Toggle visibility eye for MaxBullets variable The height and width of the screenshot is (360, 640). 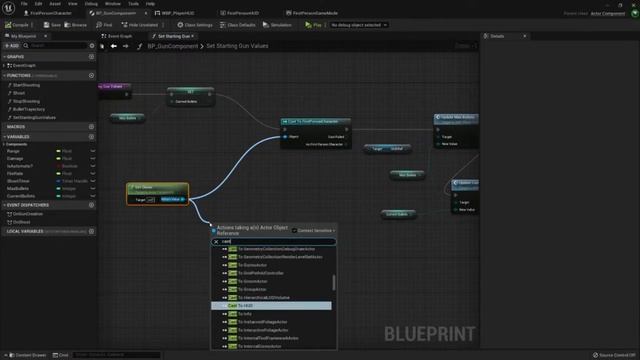coord(93,189)
